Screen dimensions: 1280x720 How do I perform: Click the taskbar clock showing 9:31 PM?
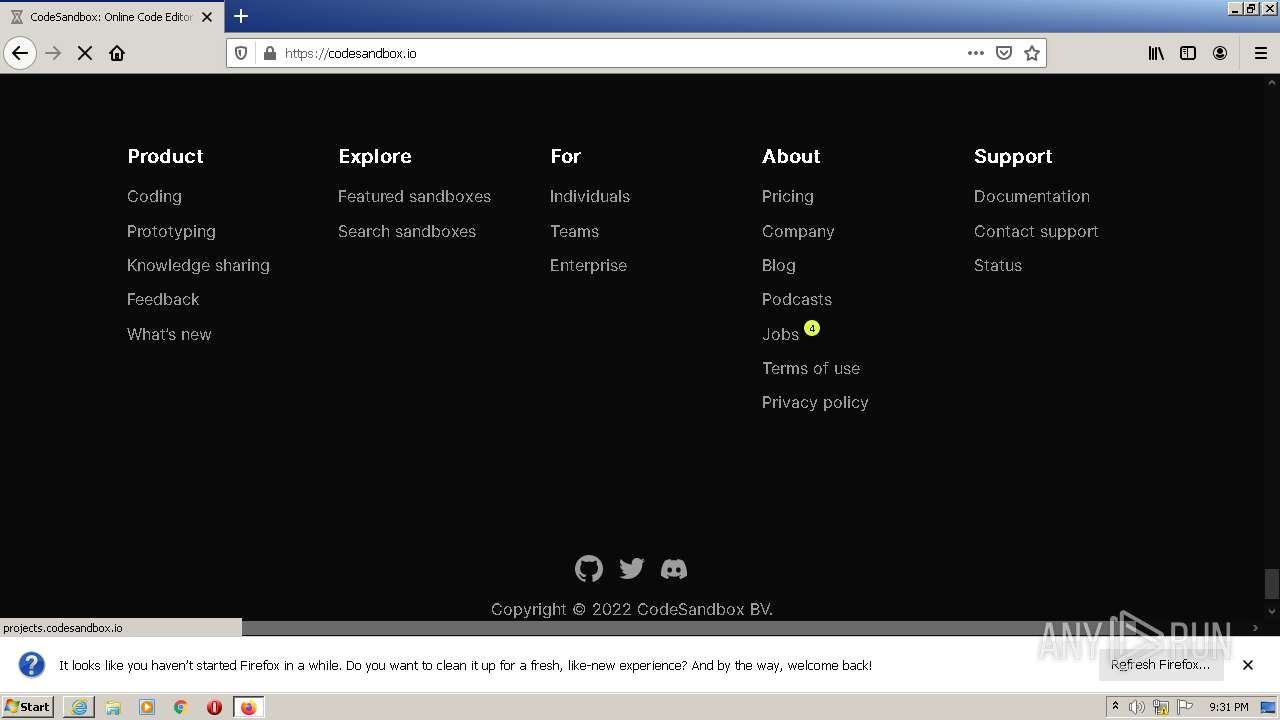1229,707
